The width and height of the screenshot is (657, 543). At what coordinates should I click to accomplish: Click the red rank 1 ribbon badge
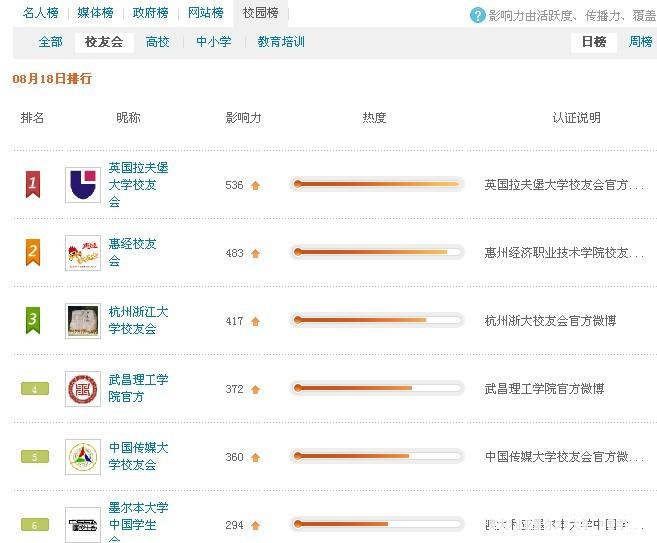[x=33, y=184]
